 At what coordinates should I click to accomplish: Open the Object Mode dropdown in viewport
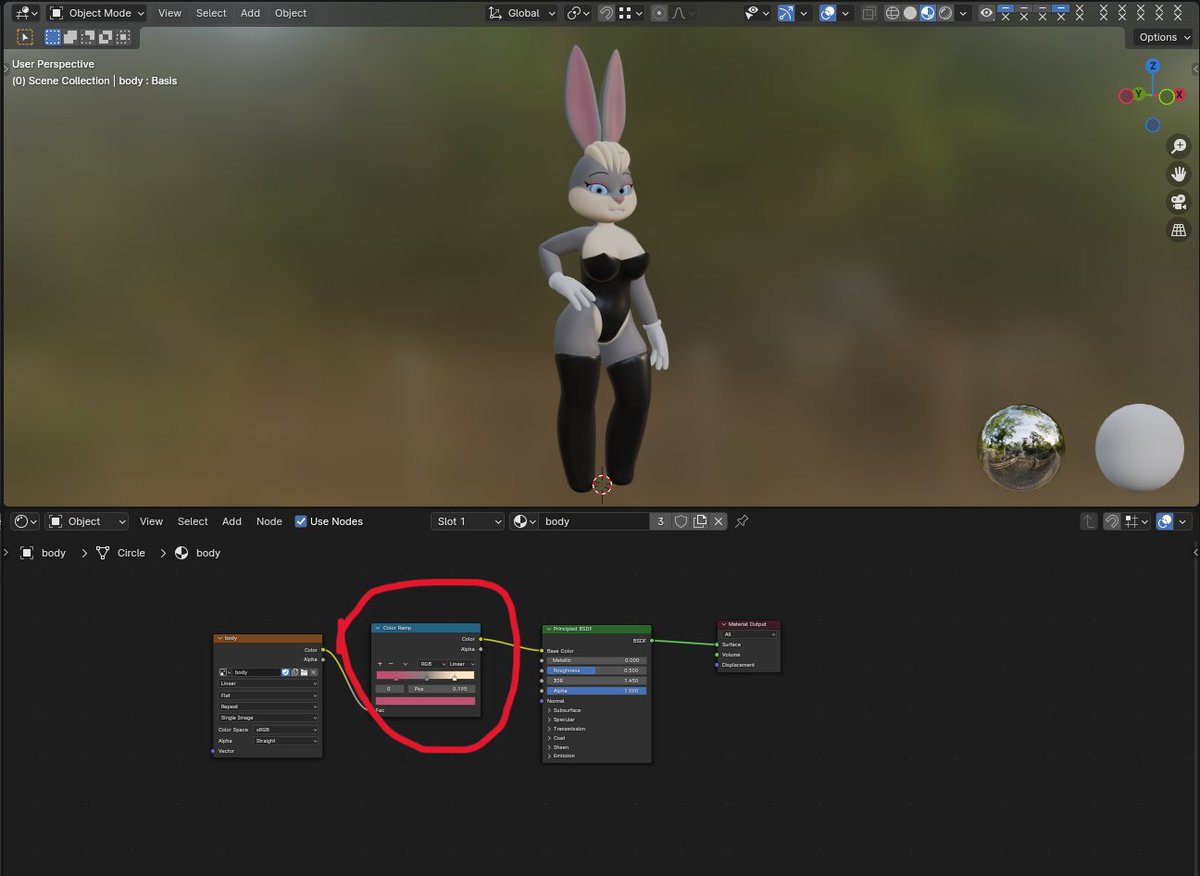97,13
